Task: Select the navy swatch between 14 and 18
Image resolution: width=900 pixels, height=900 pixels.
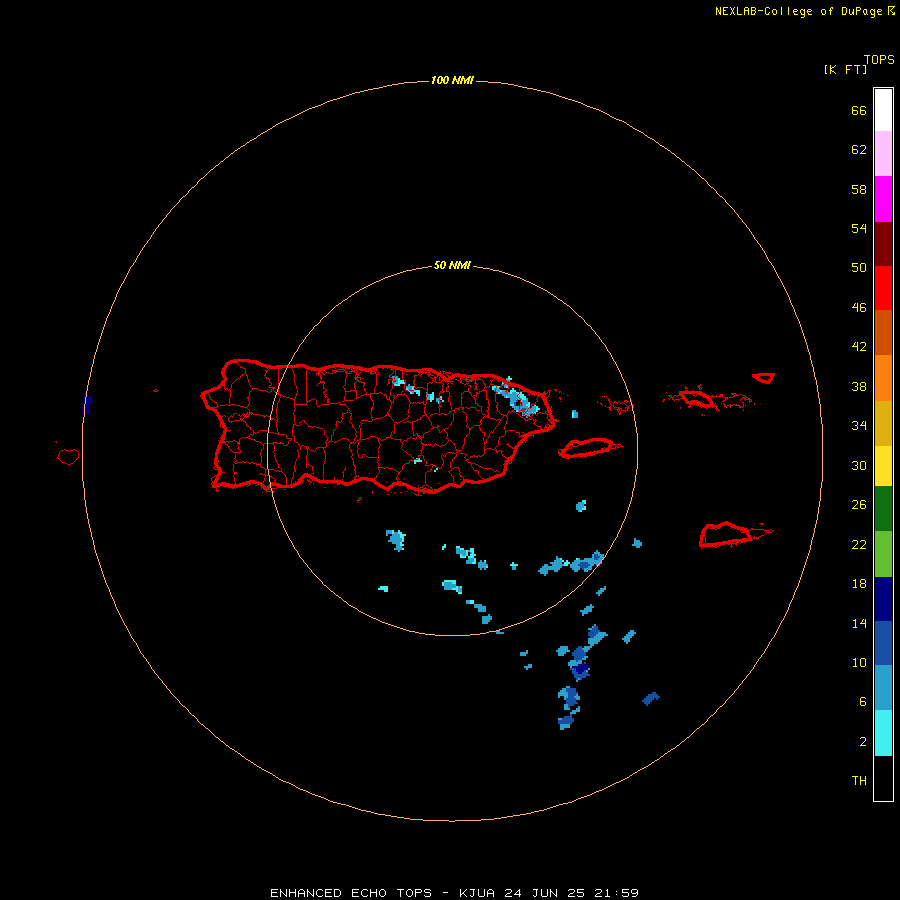Action: [x=883, y=599]
